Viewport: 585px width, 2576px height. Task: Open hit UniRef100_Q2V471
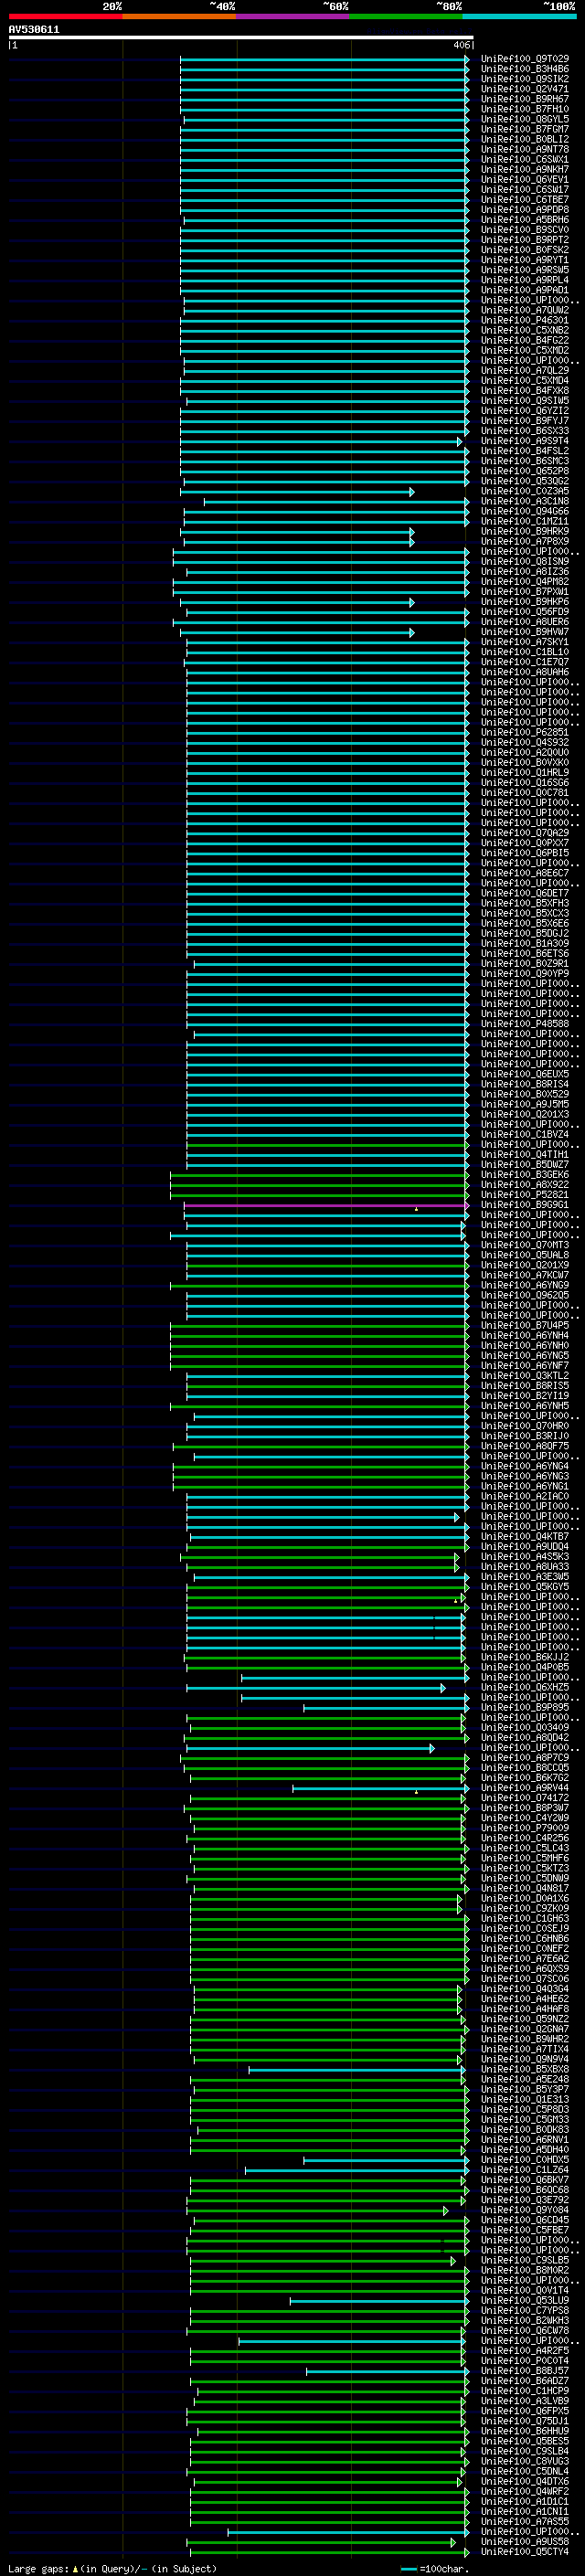525,89
